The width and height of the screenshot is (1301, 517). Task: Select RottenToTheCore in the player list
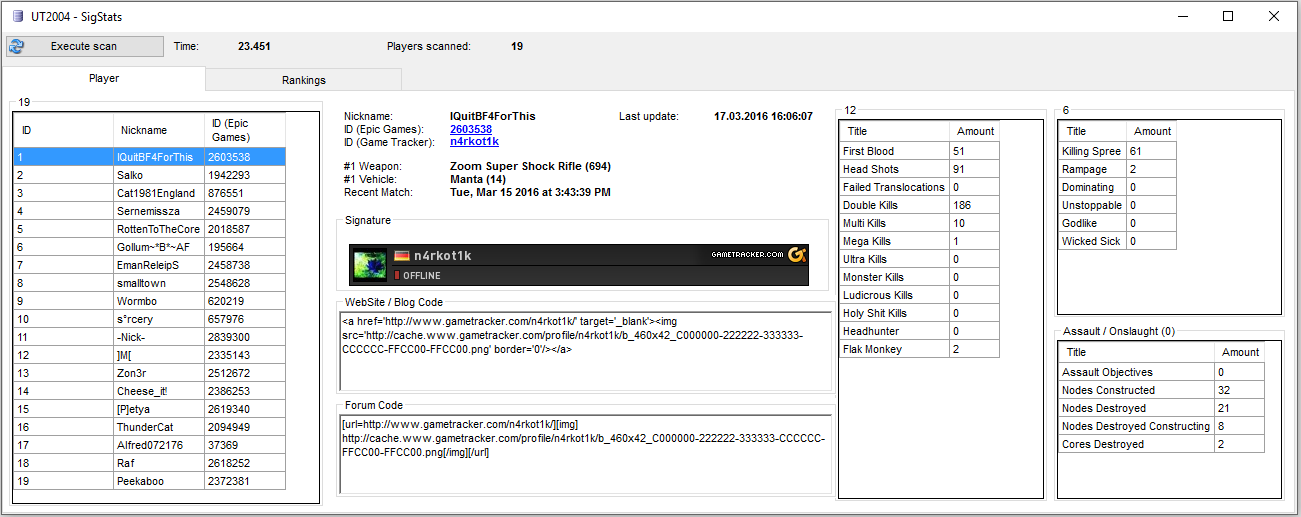click(x=158, y=229)
